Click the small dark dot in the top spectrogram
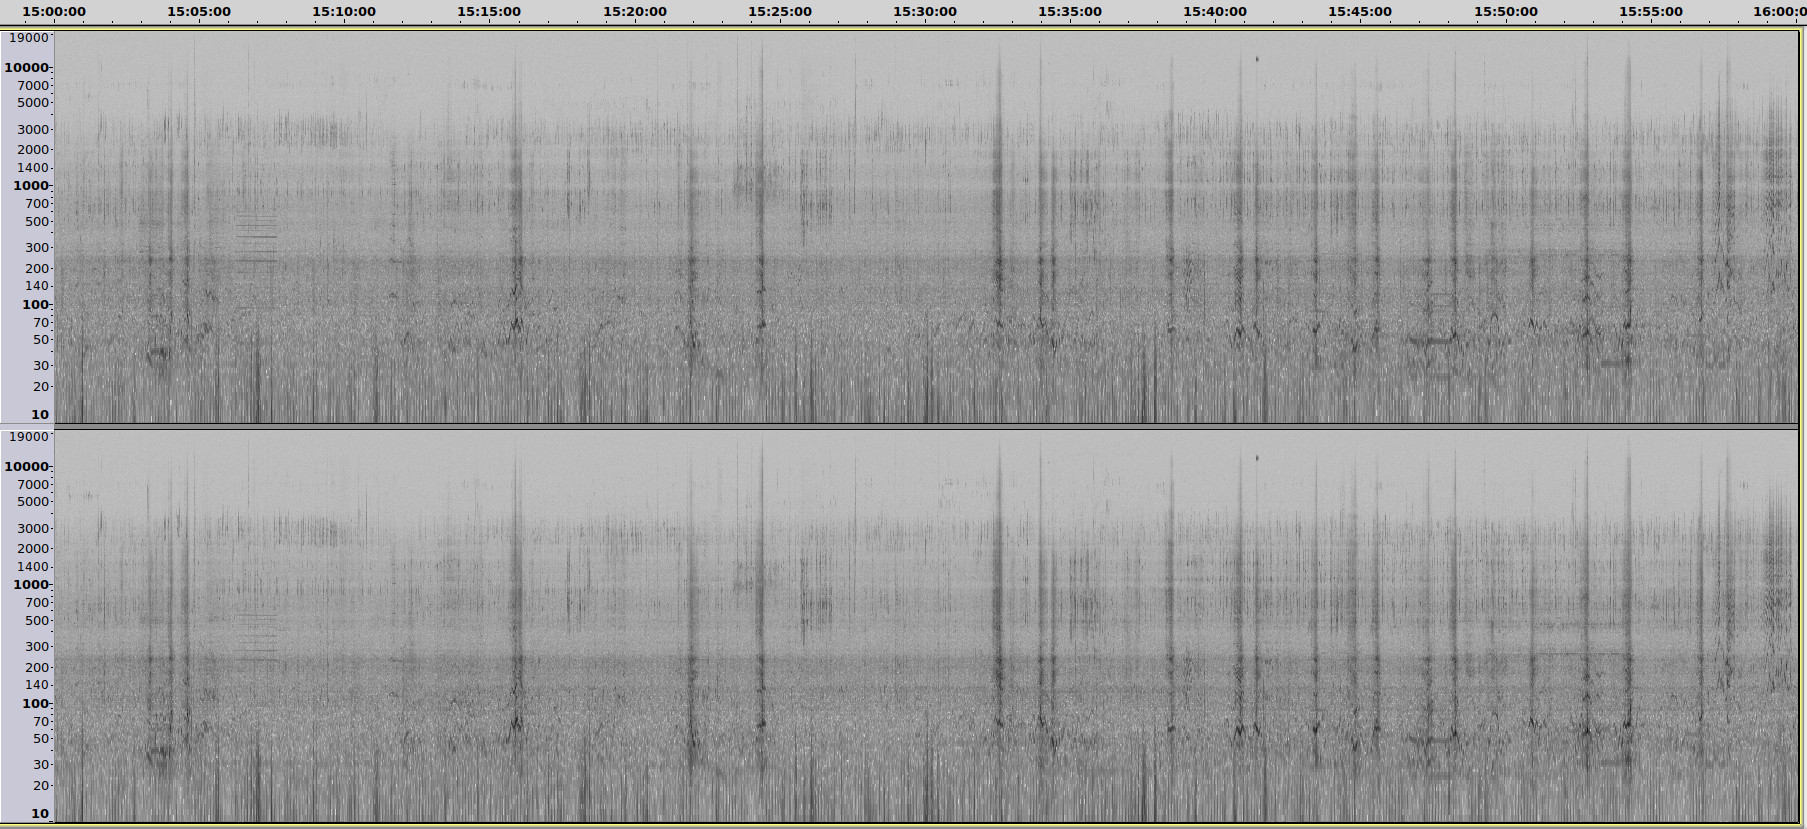 1257,59
